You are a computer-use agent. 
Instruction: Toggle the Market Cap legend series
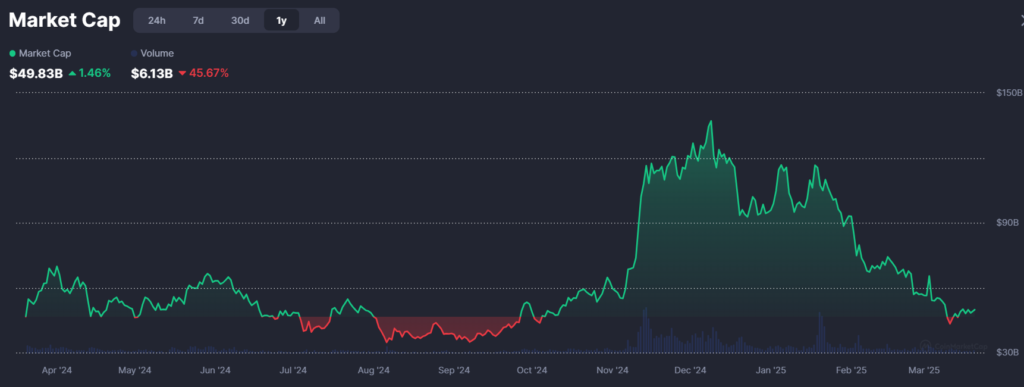click(x=40, y=54)
